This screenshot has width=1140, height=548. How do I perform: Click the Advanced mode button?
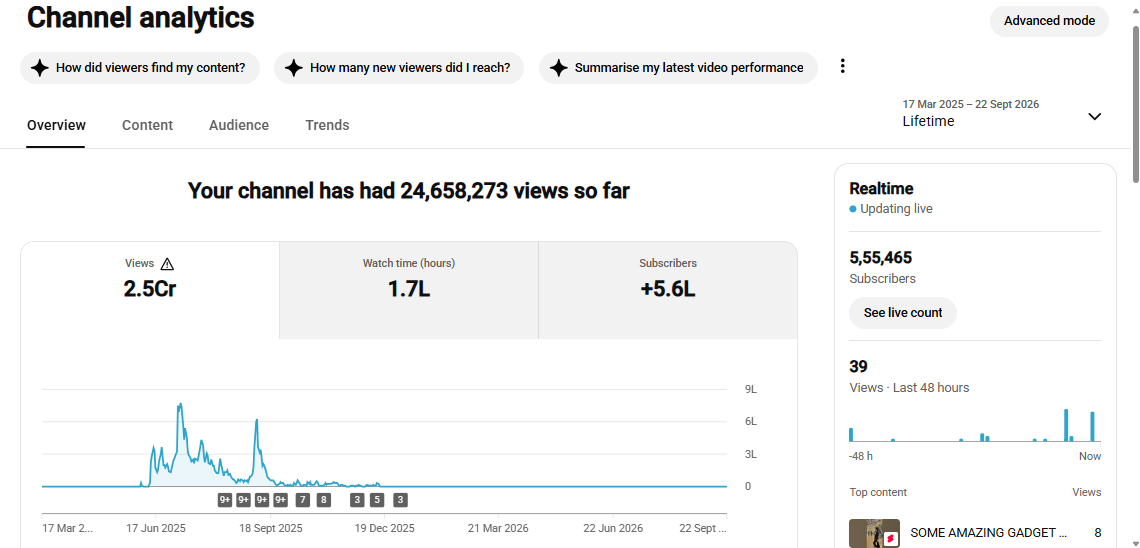1049,21
